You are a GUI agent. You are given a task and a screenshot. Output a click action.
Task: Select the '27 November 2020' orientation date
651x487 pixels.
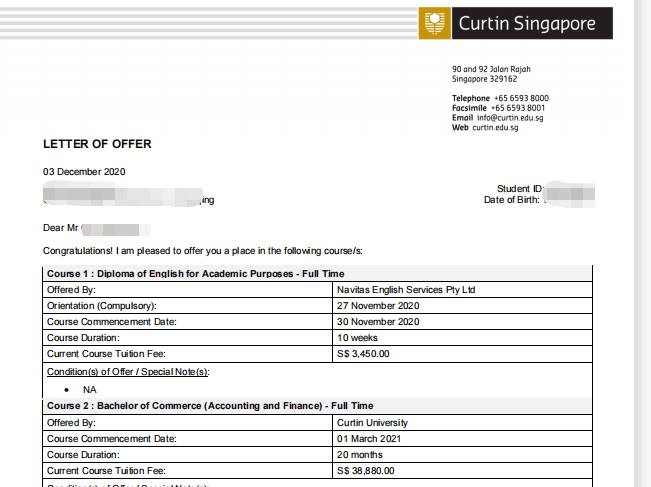[378, 306]
